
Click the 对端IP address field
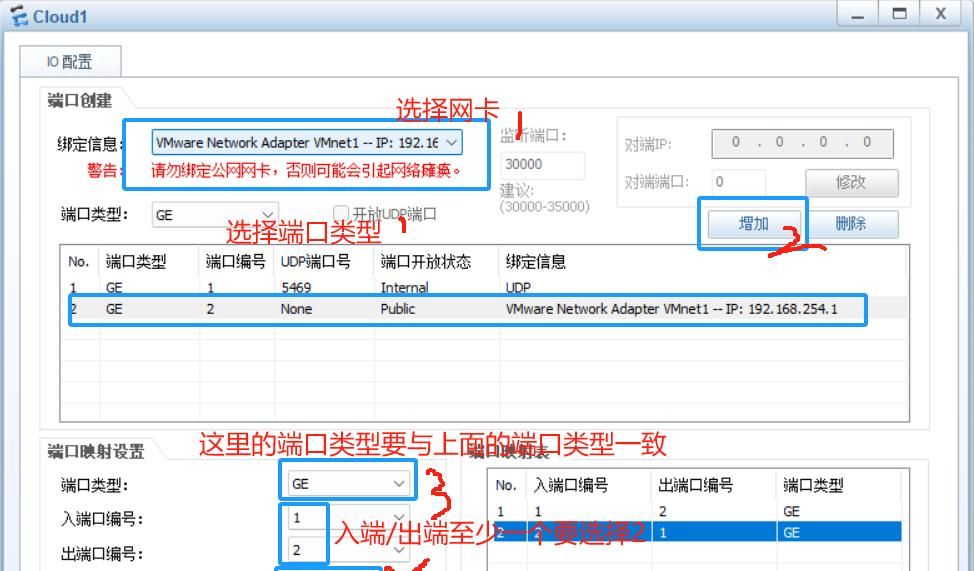click(x=802, y=144)
